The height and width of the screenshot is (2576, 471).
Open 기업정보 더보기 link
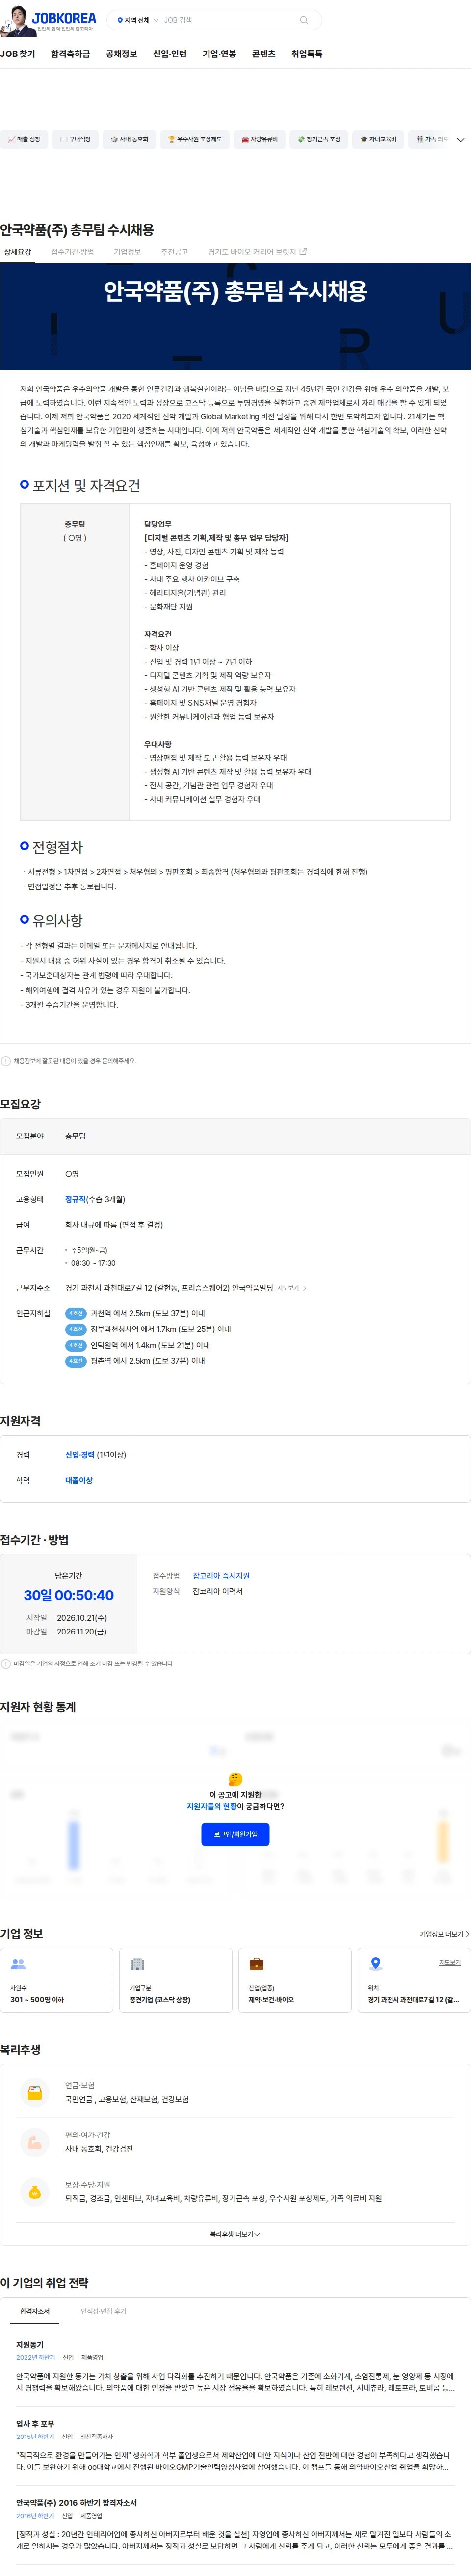pos(444,1934)
